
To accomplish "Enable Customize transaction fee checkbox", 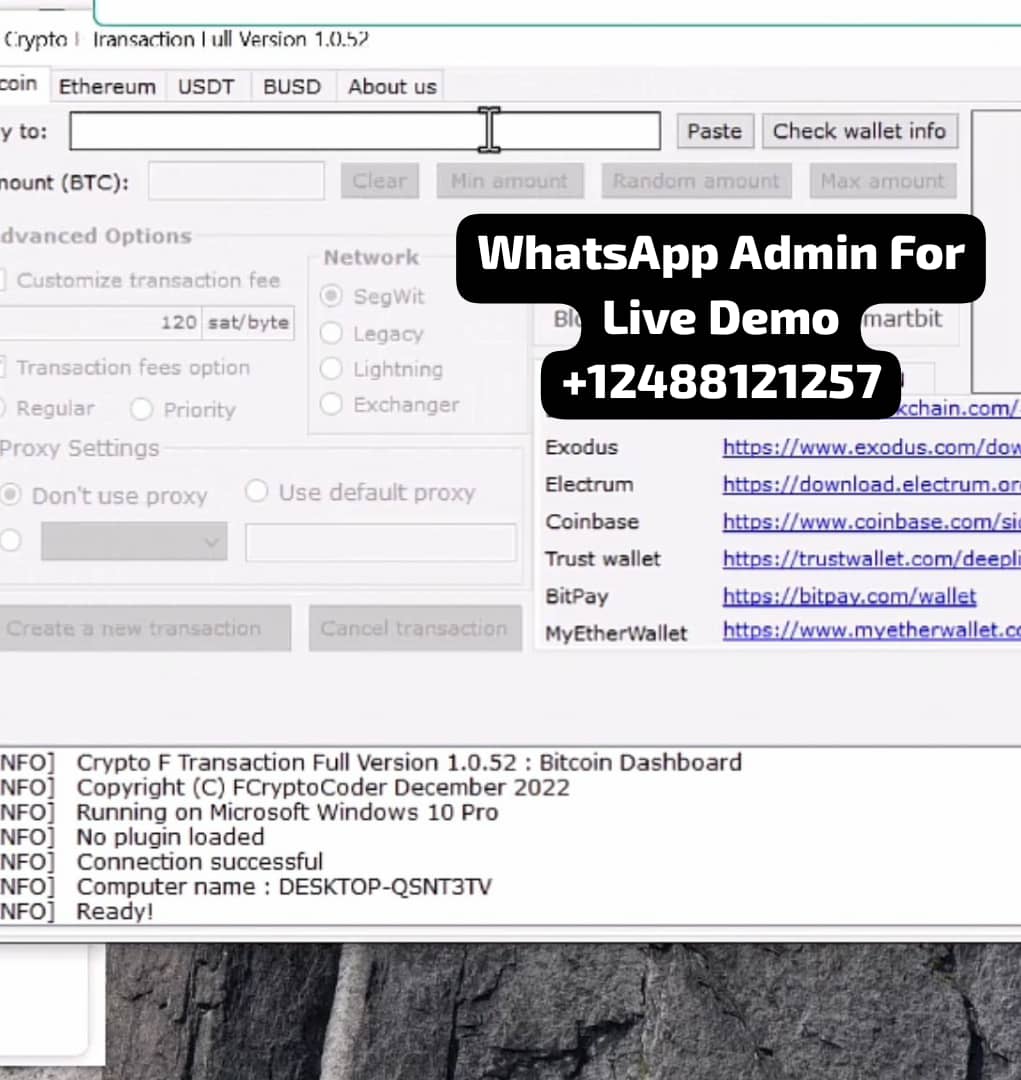I will click(4, 281).
